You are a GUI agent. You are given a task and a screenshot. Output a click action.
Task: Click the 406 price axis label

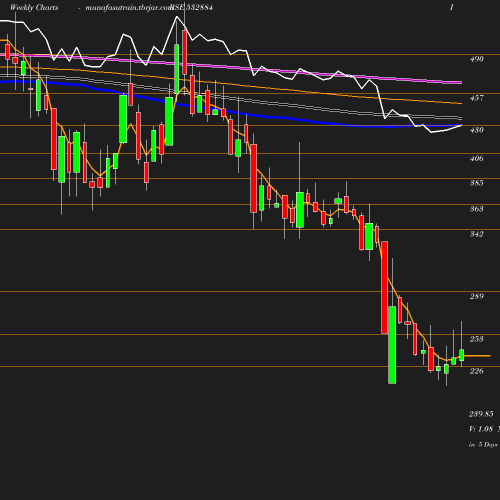coord(476,158)
